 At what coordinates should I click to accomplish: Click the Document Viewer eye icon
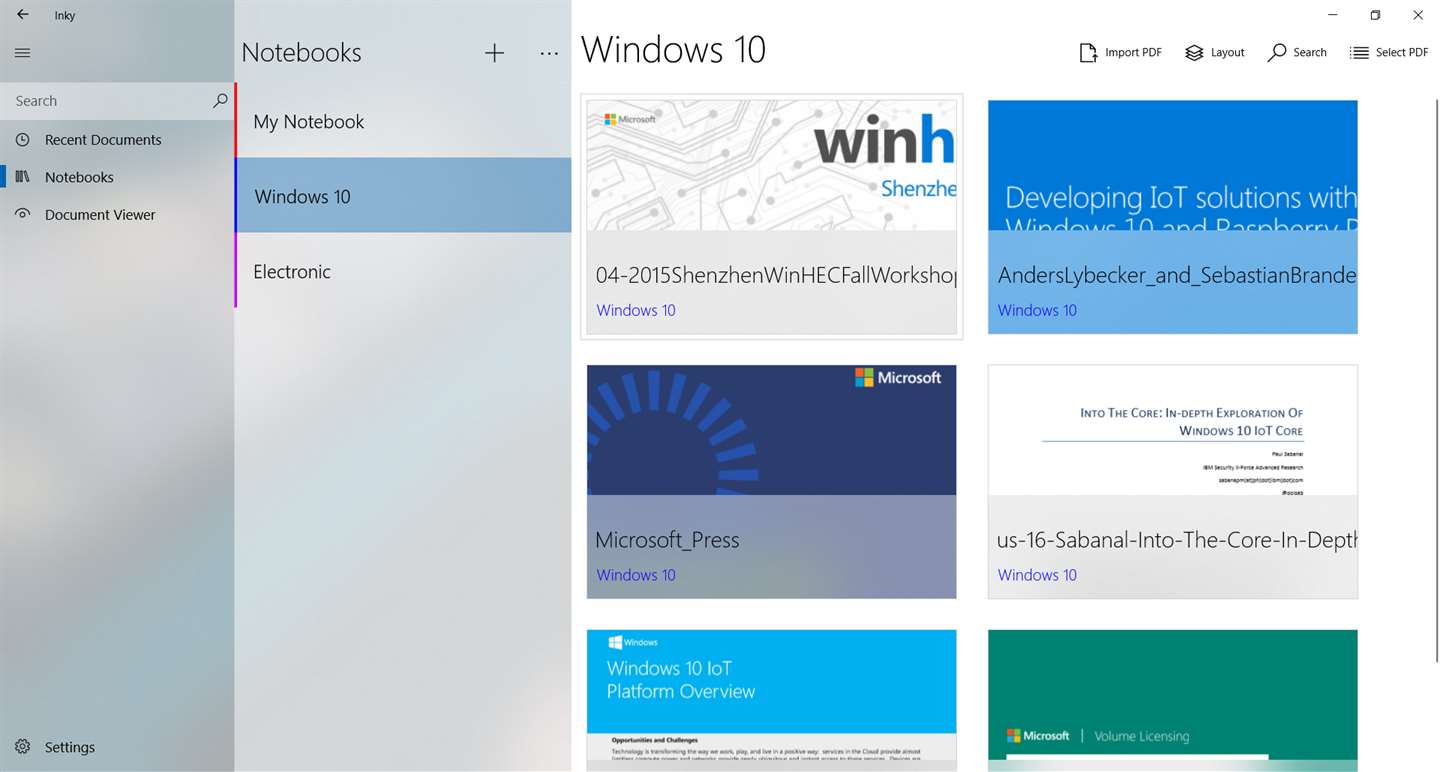pyautogui.click(x=22, y=214)
